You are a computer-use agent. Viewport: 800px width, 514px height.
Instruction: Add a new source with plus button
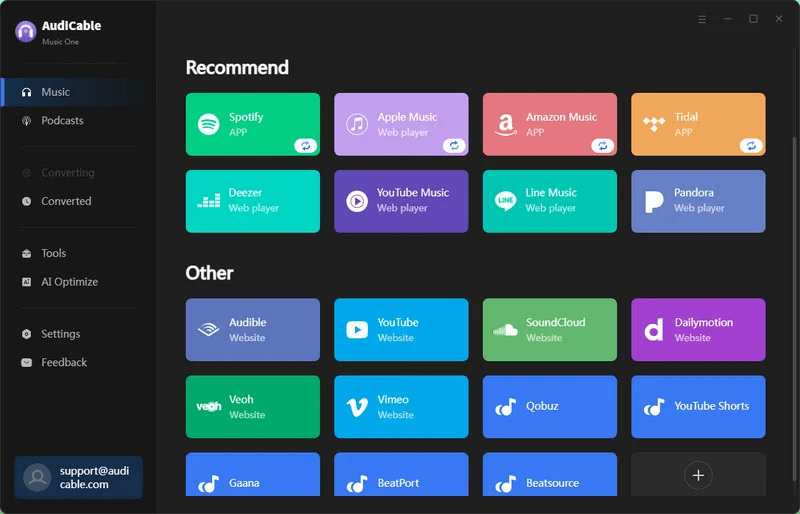tap(698, 475)
